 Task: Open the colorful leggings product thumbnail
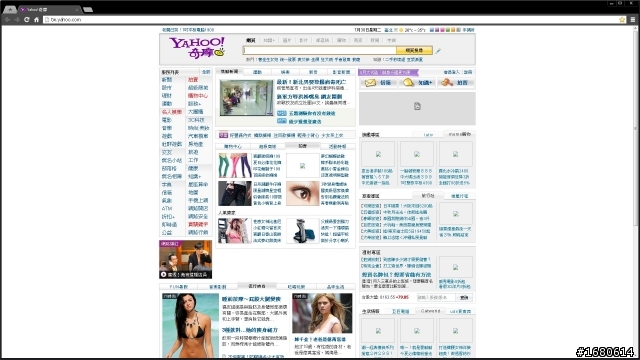235,165
